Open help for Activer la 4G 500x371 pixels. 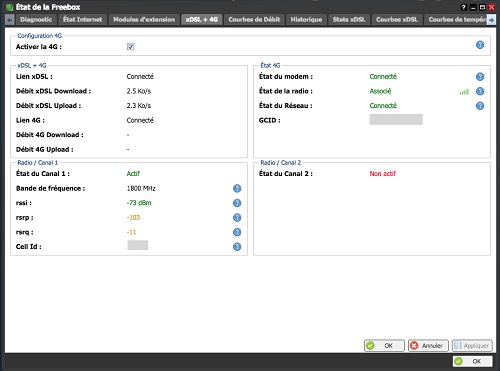coord(480,45)
